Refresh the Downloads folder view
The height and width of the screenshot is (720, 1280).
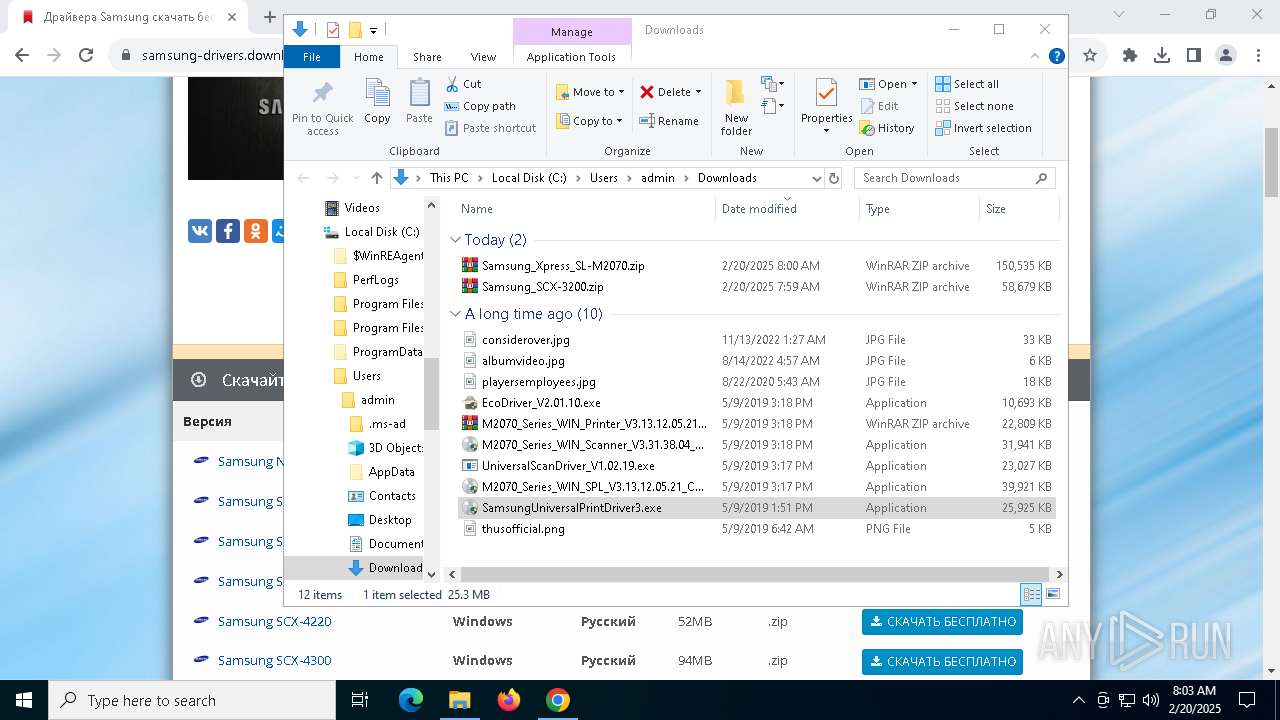834,178
